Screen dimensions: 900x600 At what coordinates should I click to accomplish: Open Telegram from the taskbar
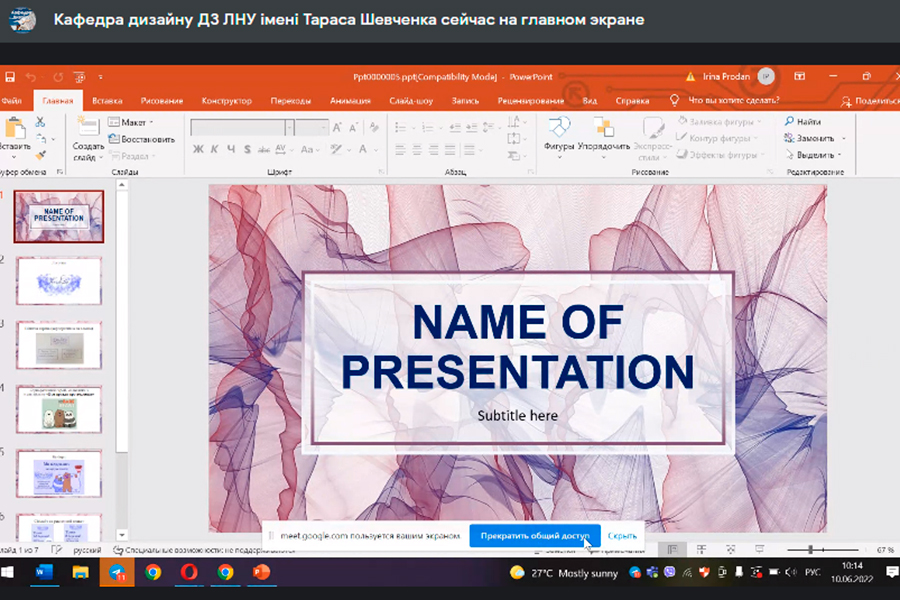[x=117, y=573]
